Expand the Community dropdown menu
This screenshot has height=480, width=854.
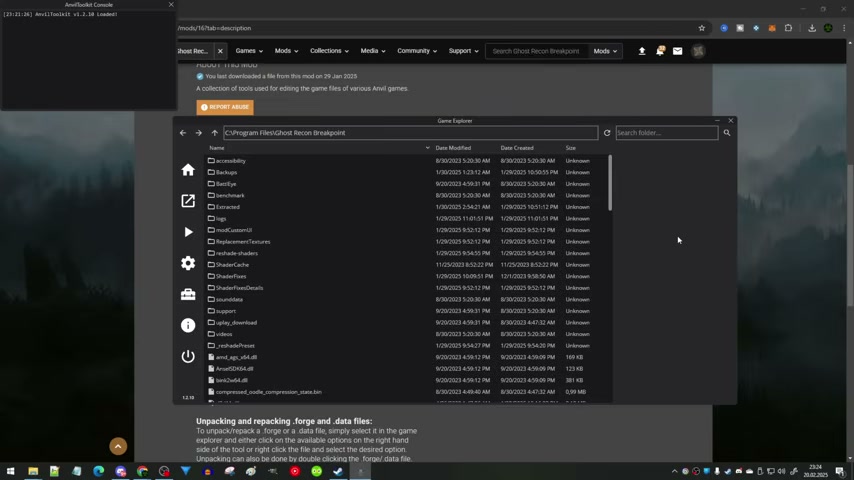point(417,51)
